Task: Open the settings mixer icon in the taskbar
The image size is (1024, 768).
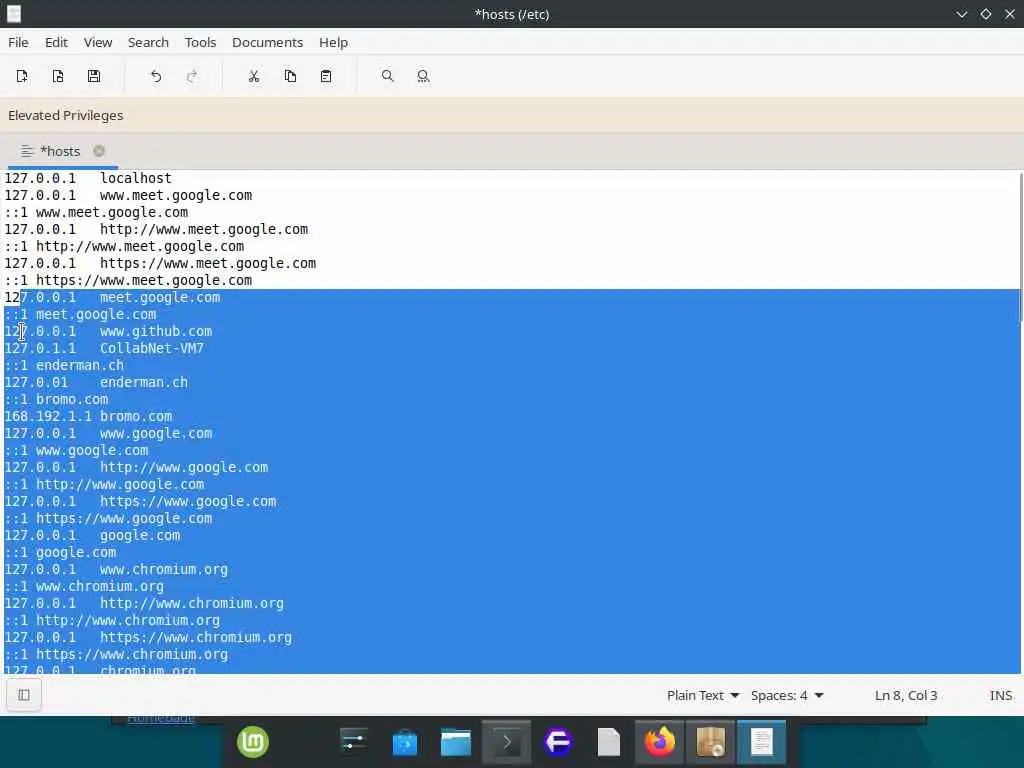Action: [x=354, y=743]
